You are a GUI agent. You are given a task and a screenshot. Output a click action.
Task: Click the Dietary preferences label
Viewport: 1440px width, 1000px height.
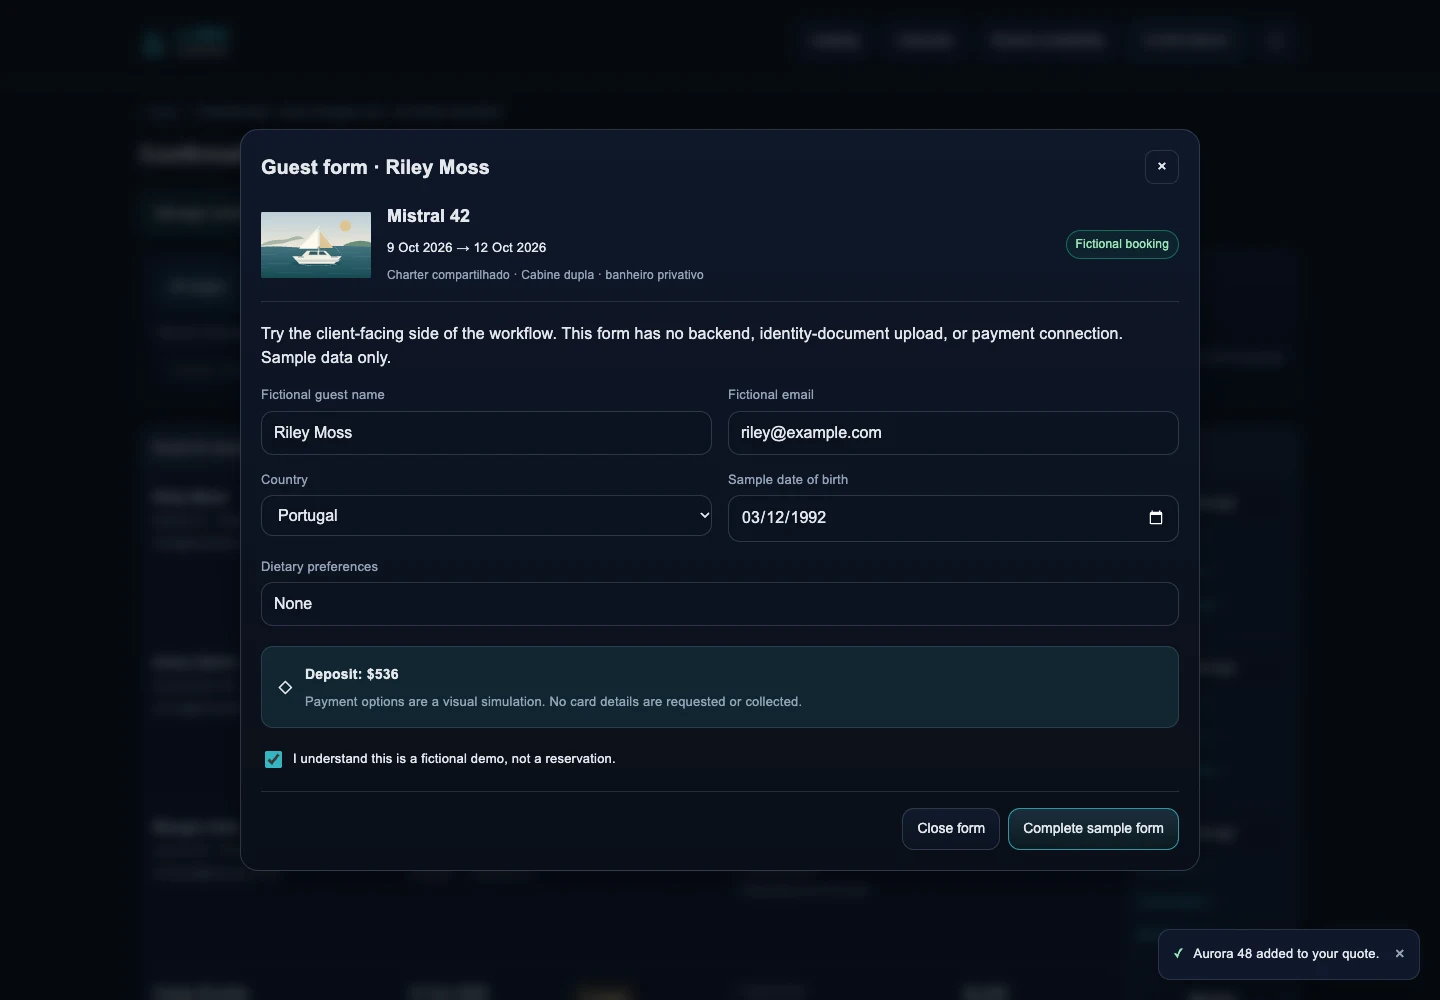(x=319, y=567)
